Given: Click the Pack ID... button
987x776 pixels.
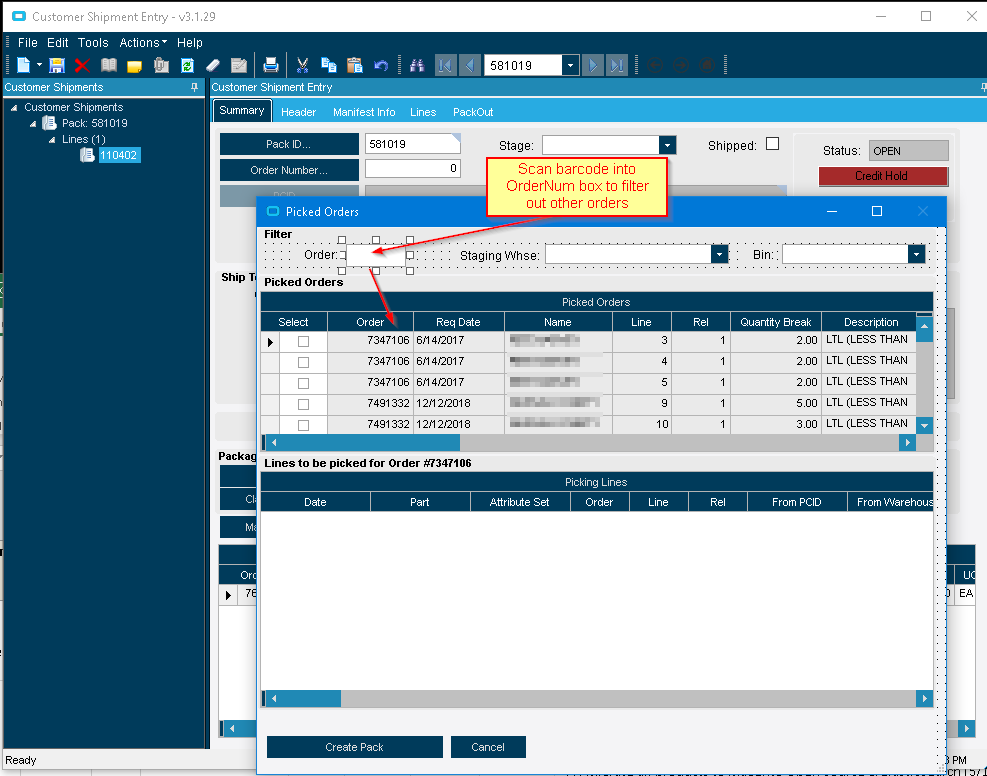Looking at the screenshot, I should click(x=289, y=144).
